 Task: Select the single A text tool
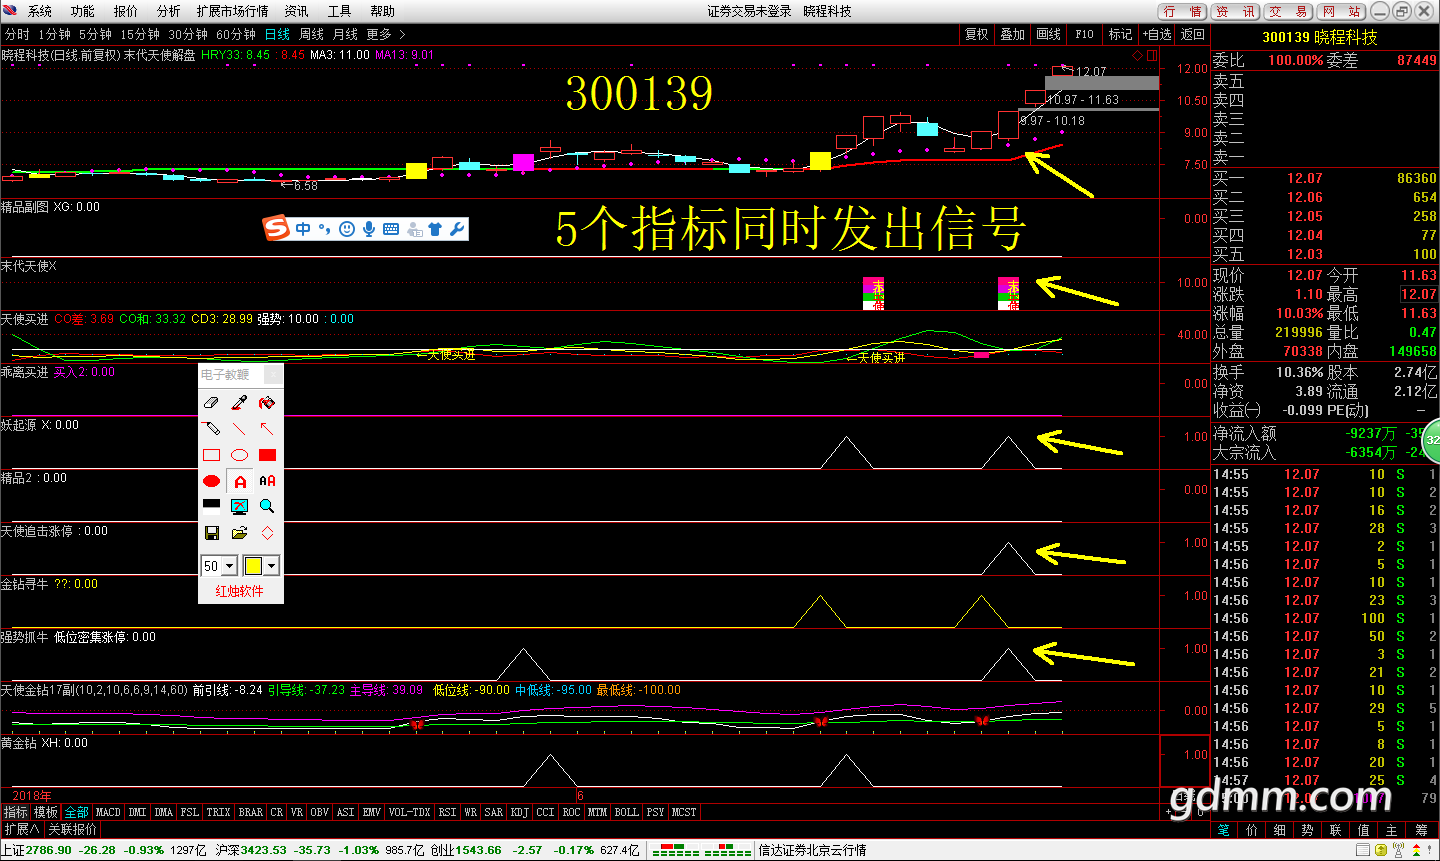(x=239, y=481)
